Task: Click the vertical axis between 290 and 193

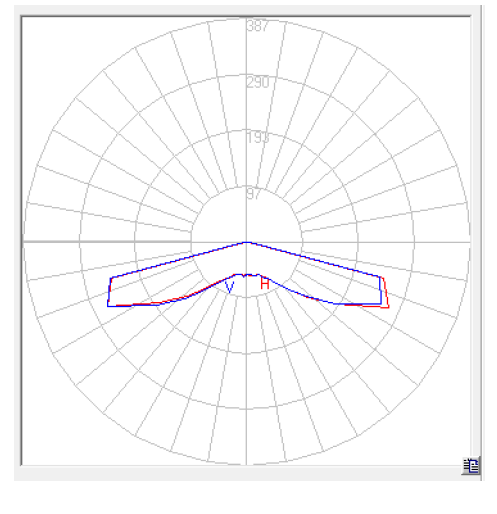Action: point(246,110)
